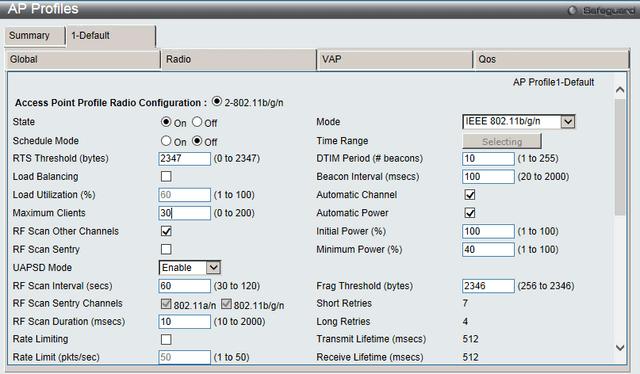Turn Schedule Mode On
The height and width of the screenshot is (374, 640).
166,141
